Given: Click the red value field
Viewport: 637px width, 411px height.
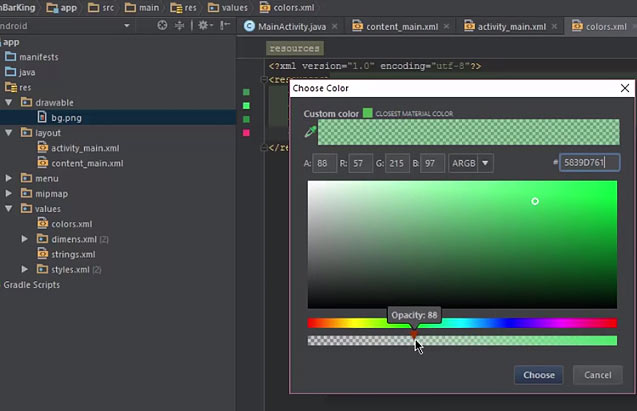Looking at the screenshot, I should pyautogui.click(x=360, y=163).
